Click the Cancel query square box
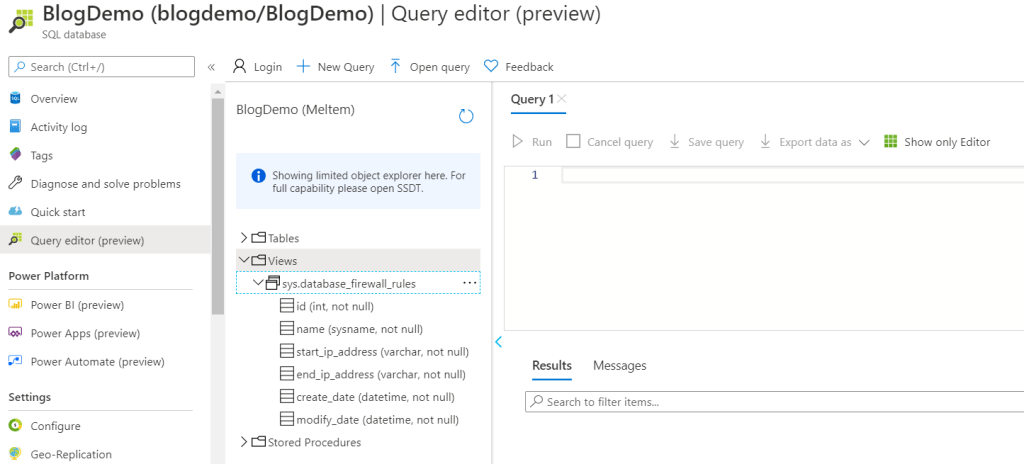This screenshot has height=464, width=1024. [x=573, y=142]
